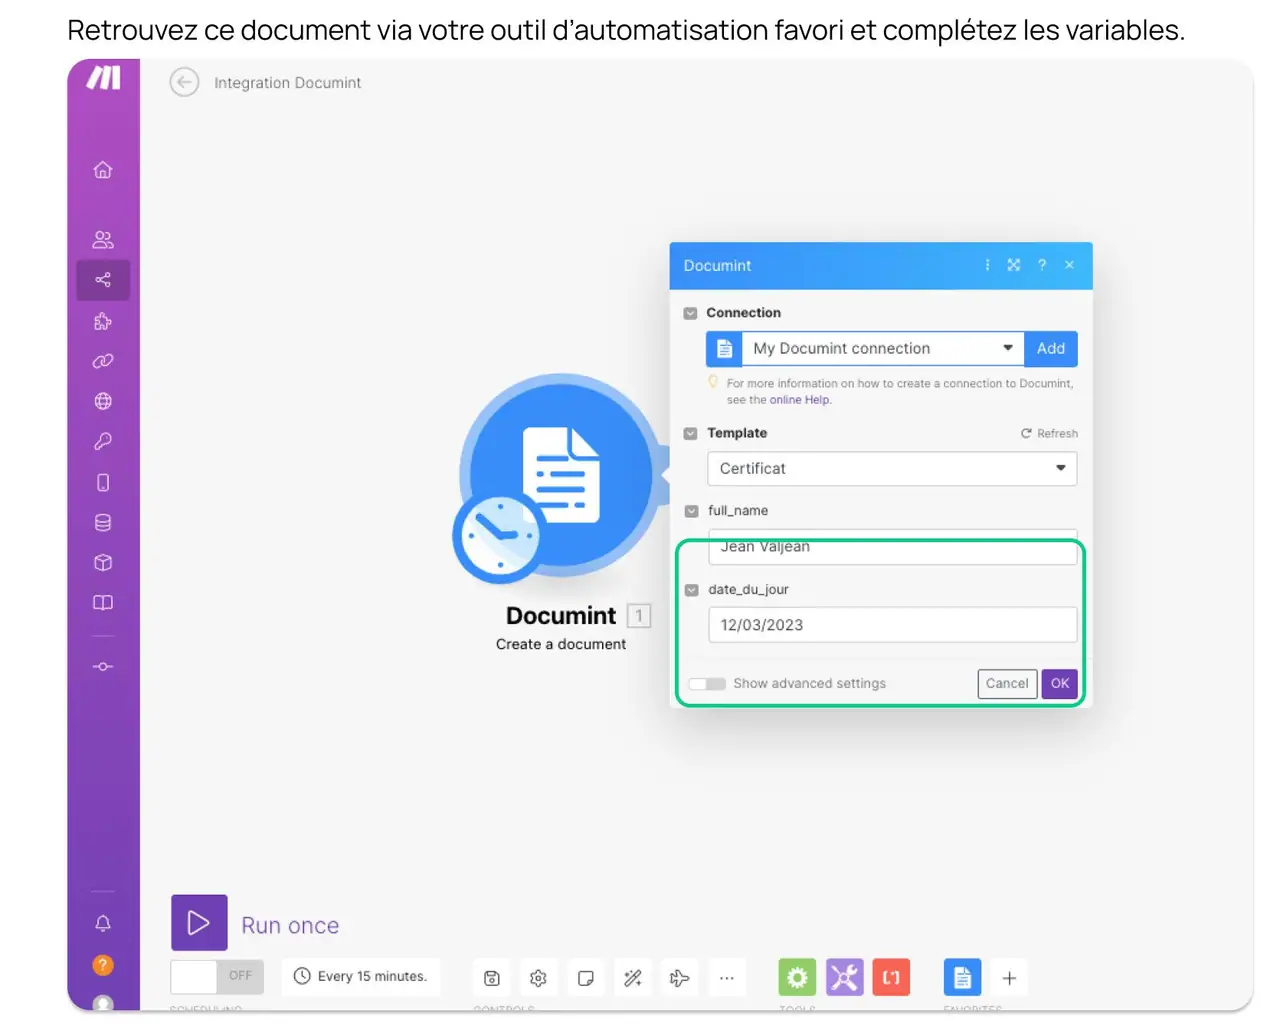Open the green Flow control tools icon

pyautogui.click(x=797, y=977)
